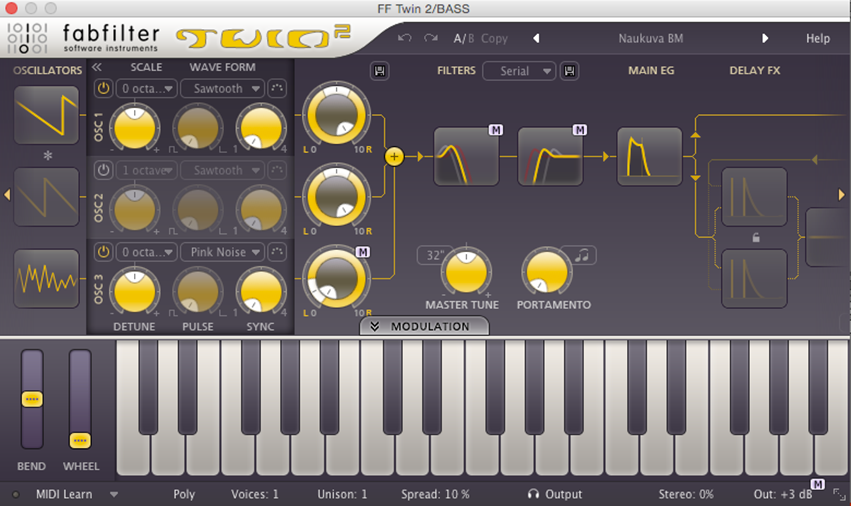The height and width of the screenshot is (506, 851).
Task: Click the oscillator mixer plus icon
Action: (393, 156)
